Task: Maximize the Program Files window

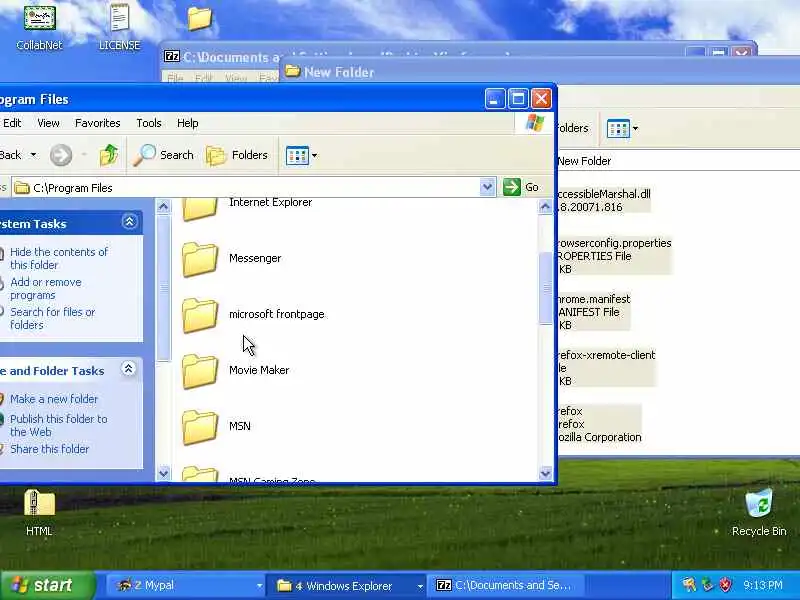Action: (x=518, y=98)
